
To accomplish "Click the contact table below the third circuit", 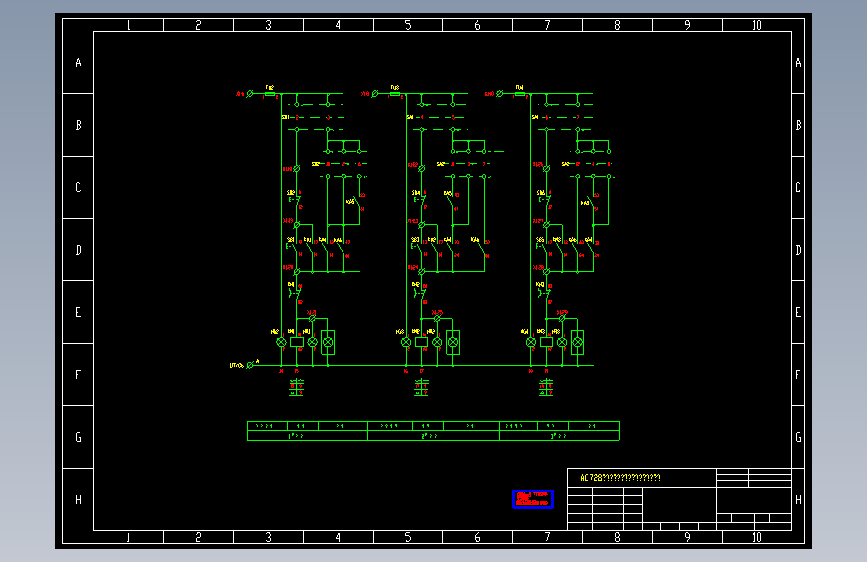I will click(546, 388).
